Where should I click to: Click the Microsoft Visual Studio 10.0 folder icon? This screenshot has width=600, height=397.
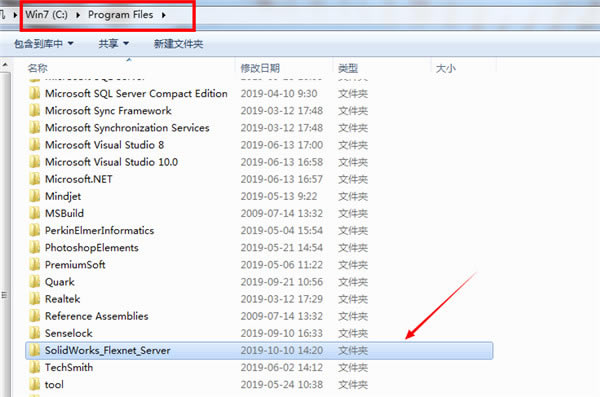[x=34, y=162]
